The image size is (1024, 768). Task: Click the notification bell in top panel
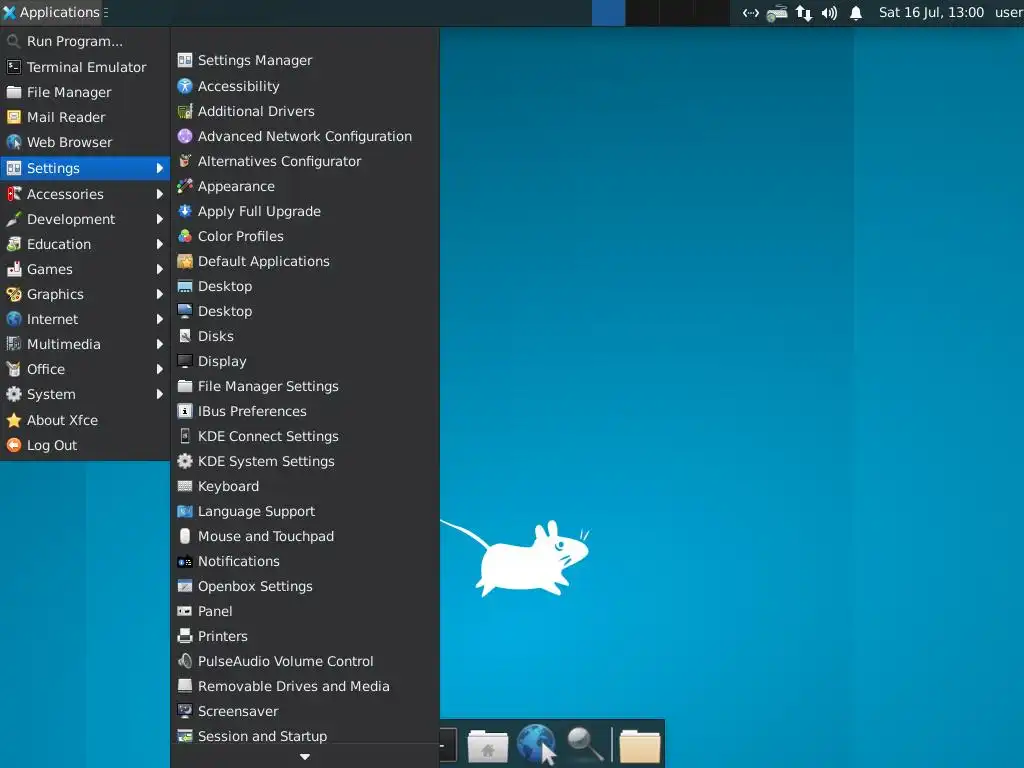(856, 12)
